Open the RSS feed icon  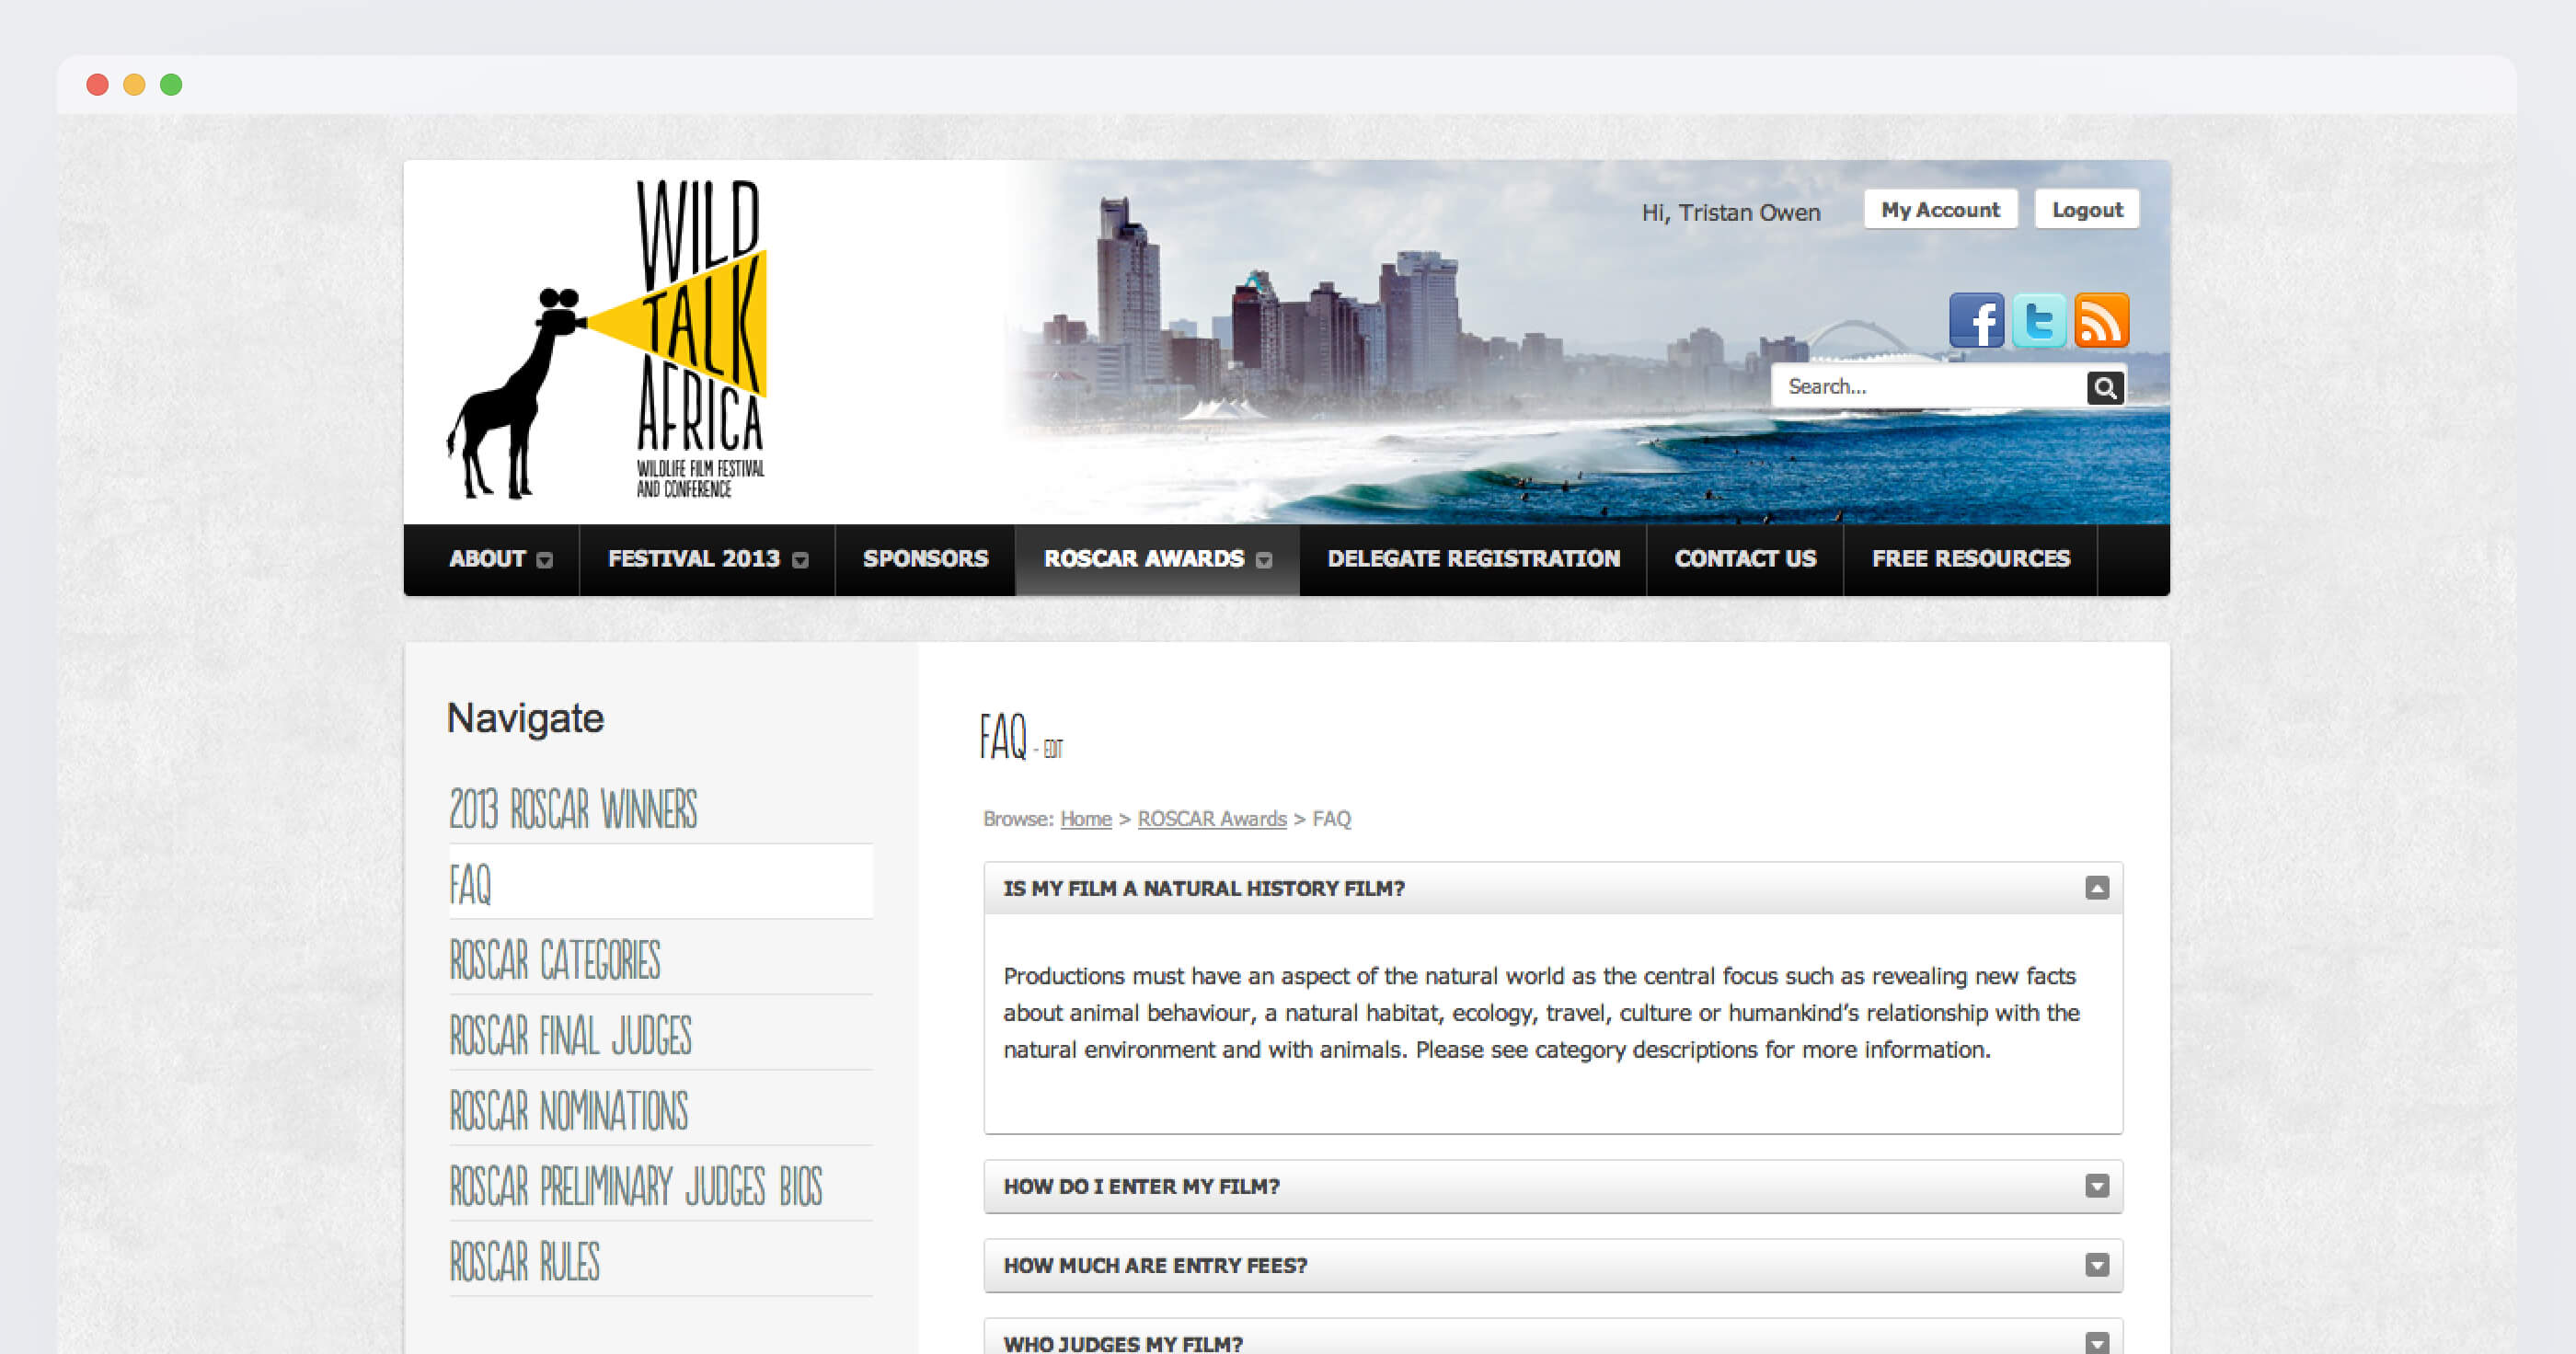click(2102, 321)
